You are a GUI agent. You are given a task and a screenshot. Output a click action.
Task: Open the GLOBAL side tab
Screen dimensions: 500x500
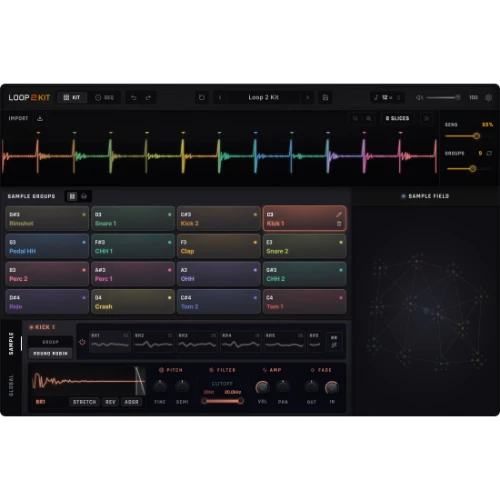pos(11,385)
